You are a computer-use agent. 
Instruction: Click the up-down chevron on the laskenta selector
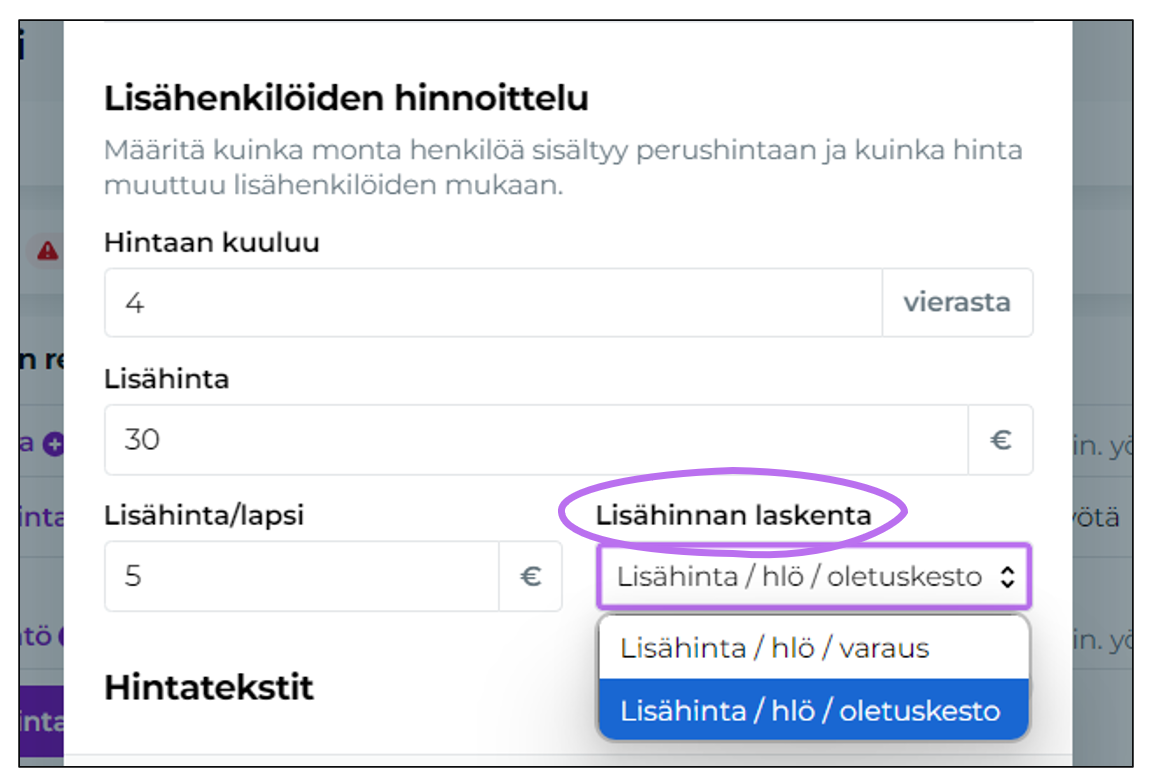(1006, 577)
